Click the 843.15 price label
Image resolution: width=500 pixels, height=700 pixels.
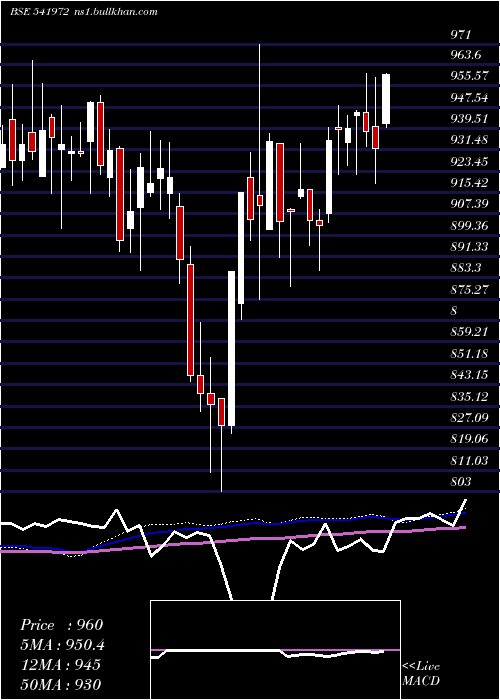469,375
